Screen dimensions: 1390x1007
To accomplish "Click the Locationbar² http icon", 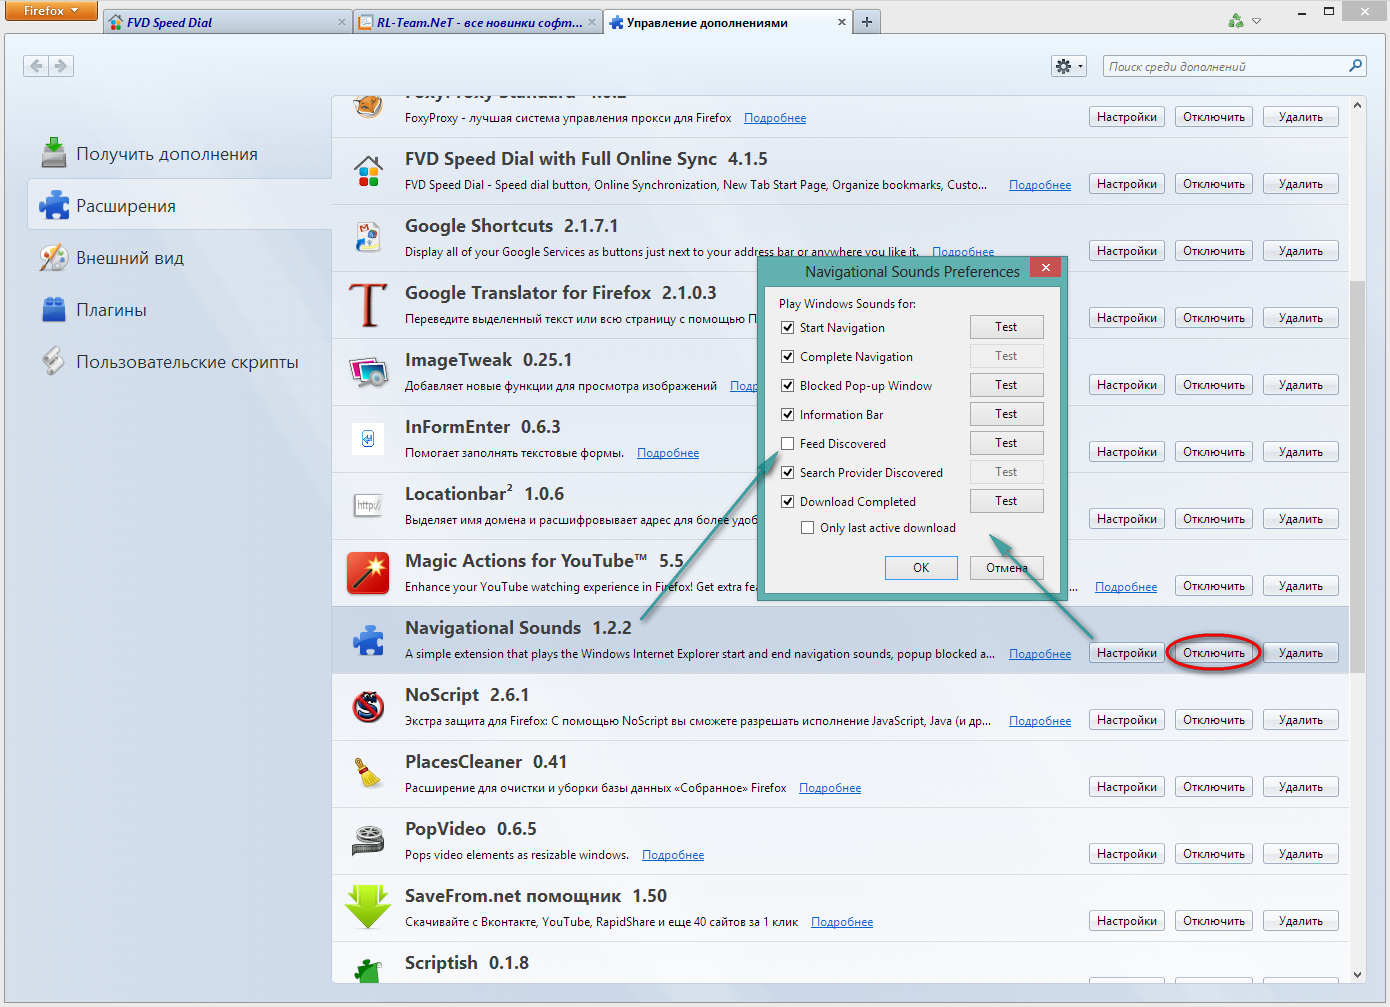I will pyautogui.click(x=368, y=506).
